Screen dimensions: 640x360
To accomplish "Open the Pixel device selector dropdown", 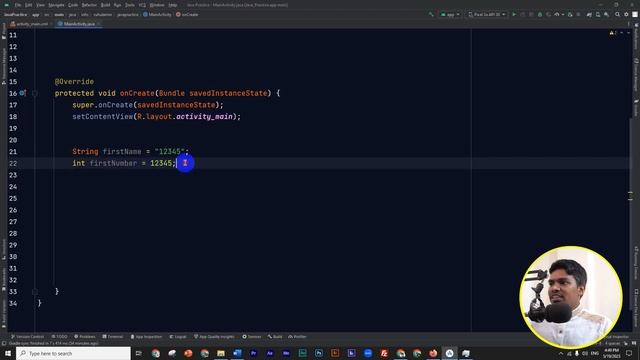I will point(487,14).
